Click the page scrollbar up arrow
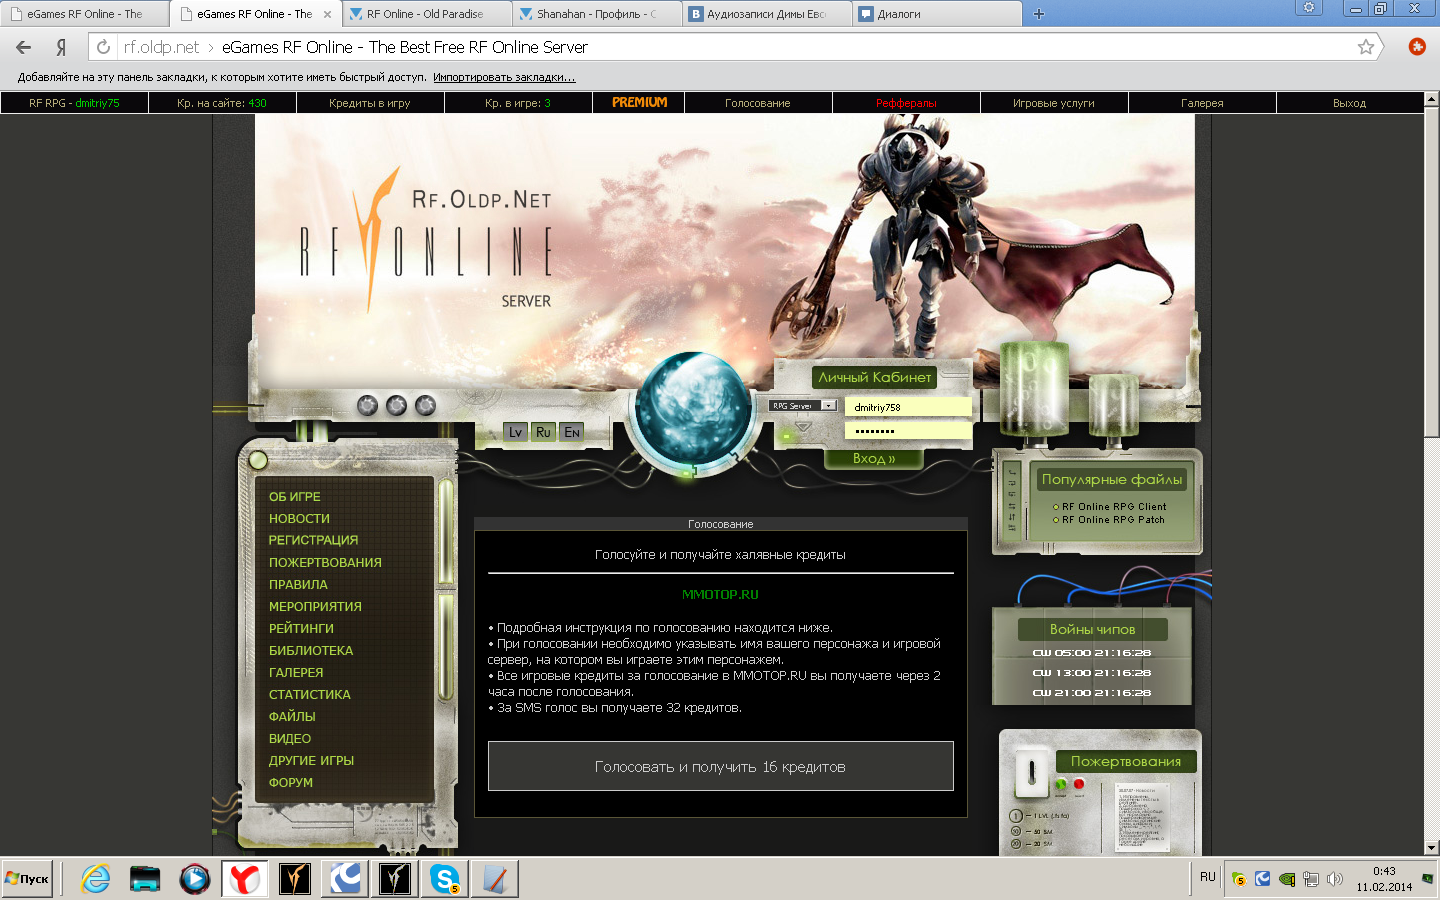Image resolution: width=1440 pixels, height=900 pixels. [x=1431, y=99]
